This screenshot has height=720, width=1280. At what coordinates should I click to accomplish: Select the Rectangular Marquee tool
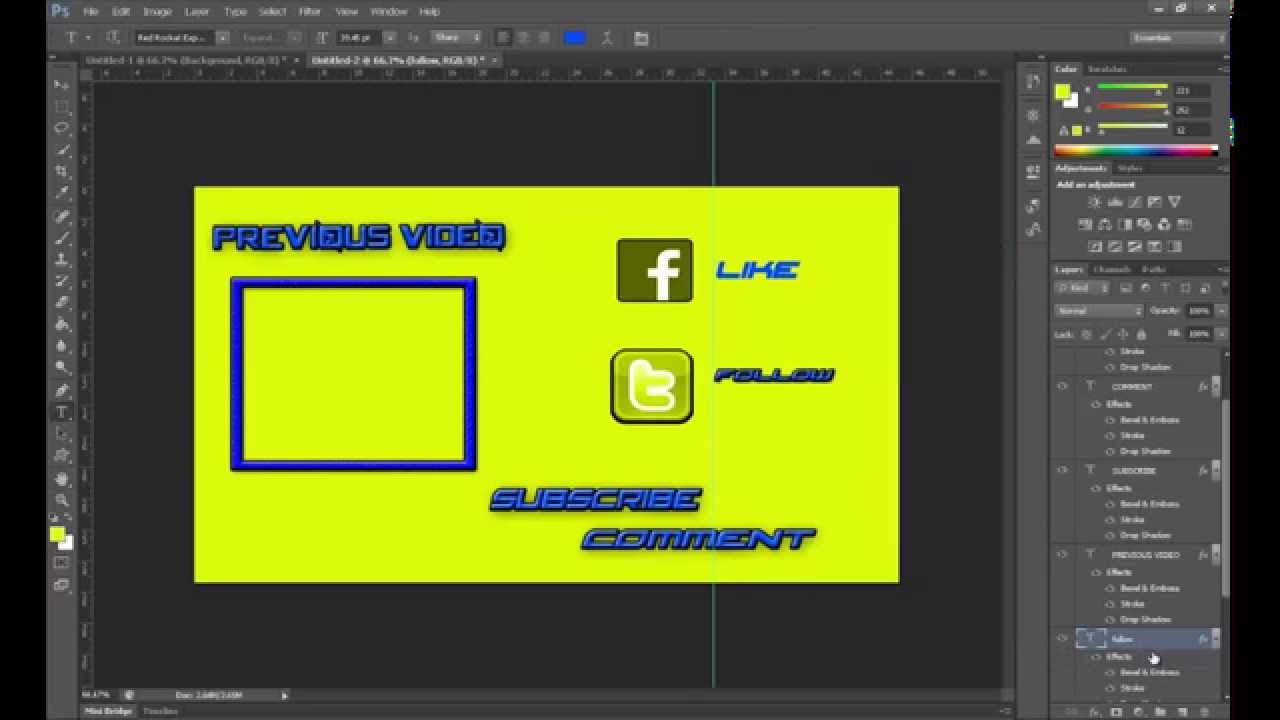[62, 107]
